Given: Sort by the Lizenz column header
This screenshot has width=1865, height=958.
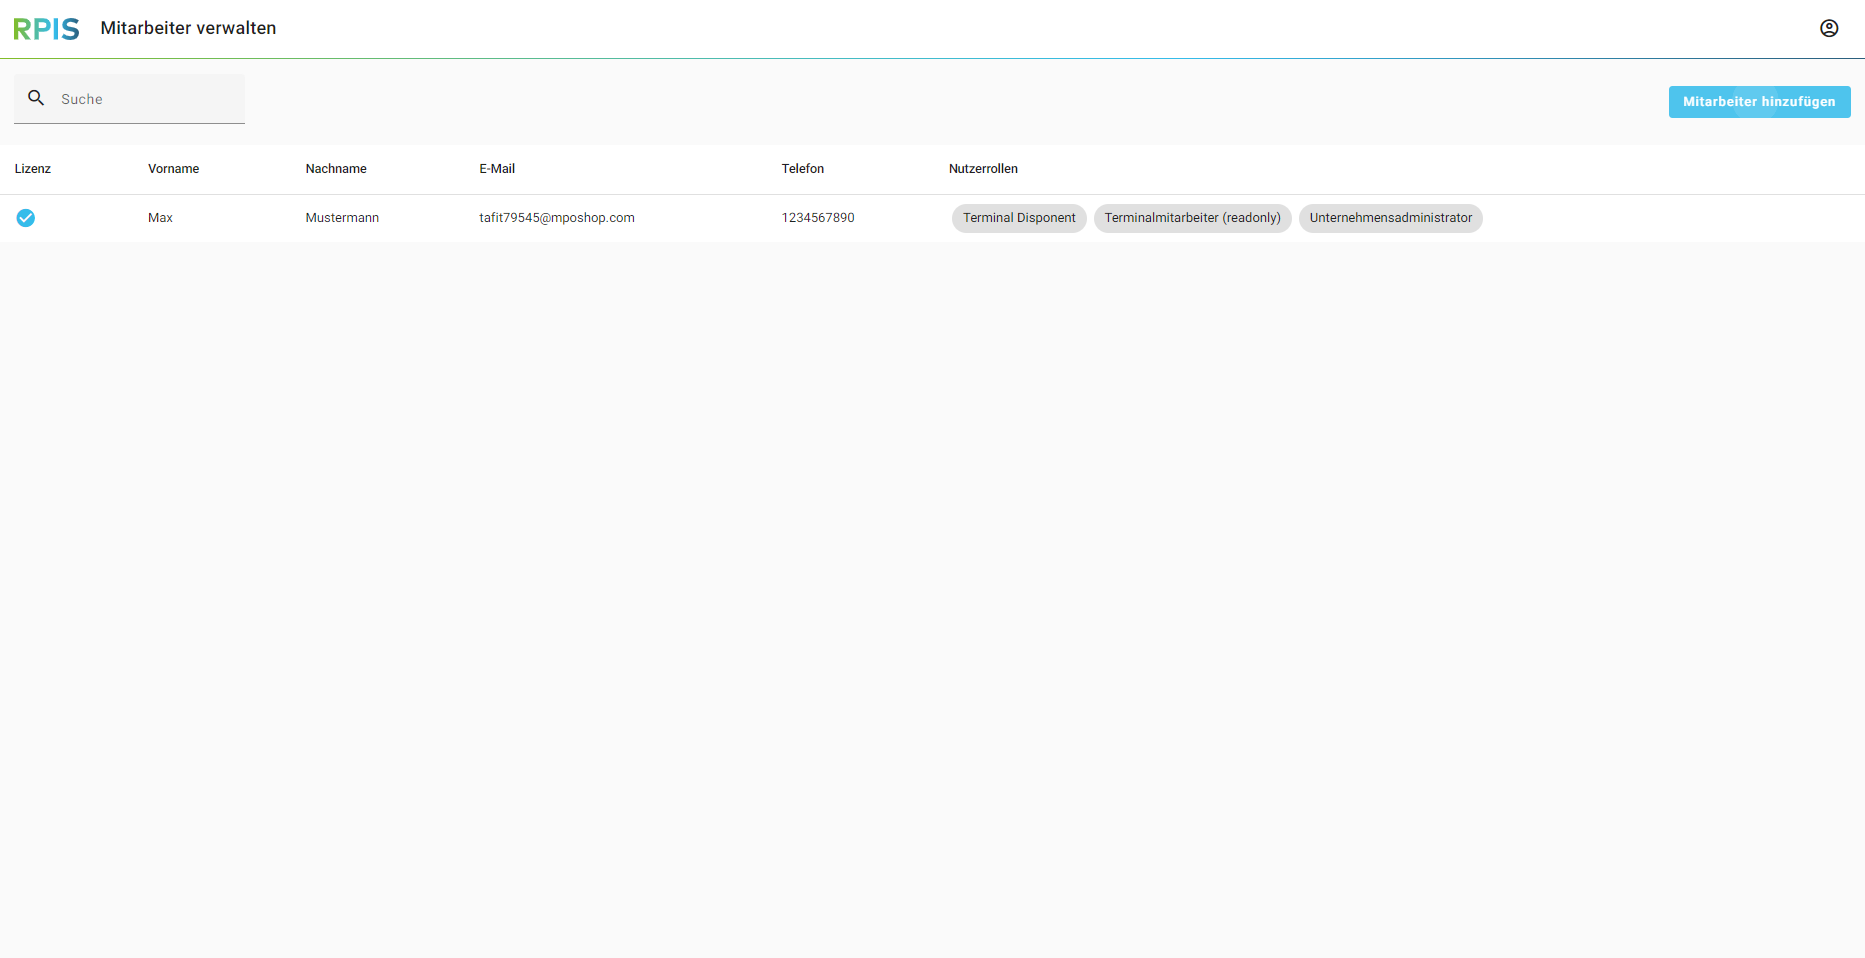Looking at the screenshot, I should [33, 169].
